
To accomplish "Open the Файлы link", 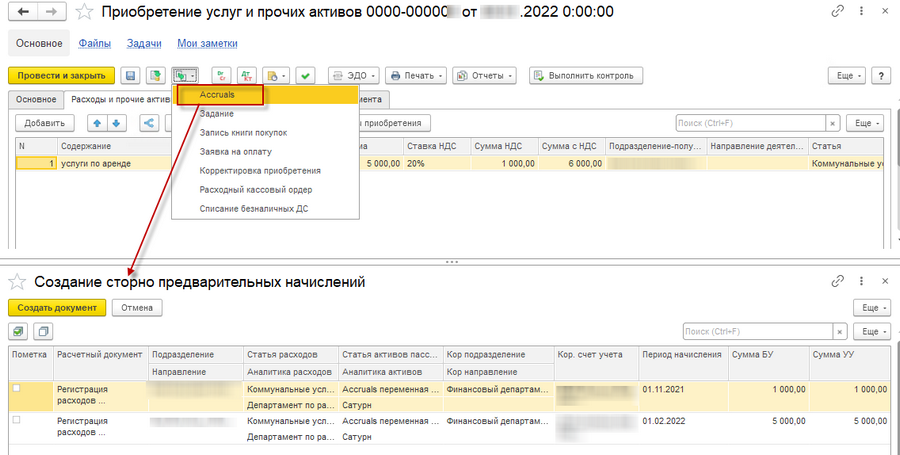I will [x=95, y=43].
